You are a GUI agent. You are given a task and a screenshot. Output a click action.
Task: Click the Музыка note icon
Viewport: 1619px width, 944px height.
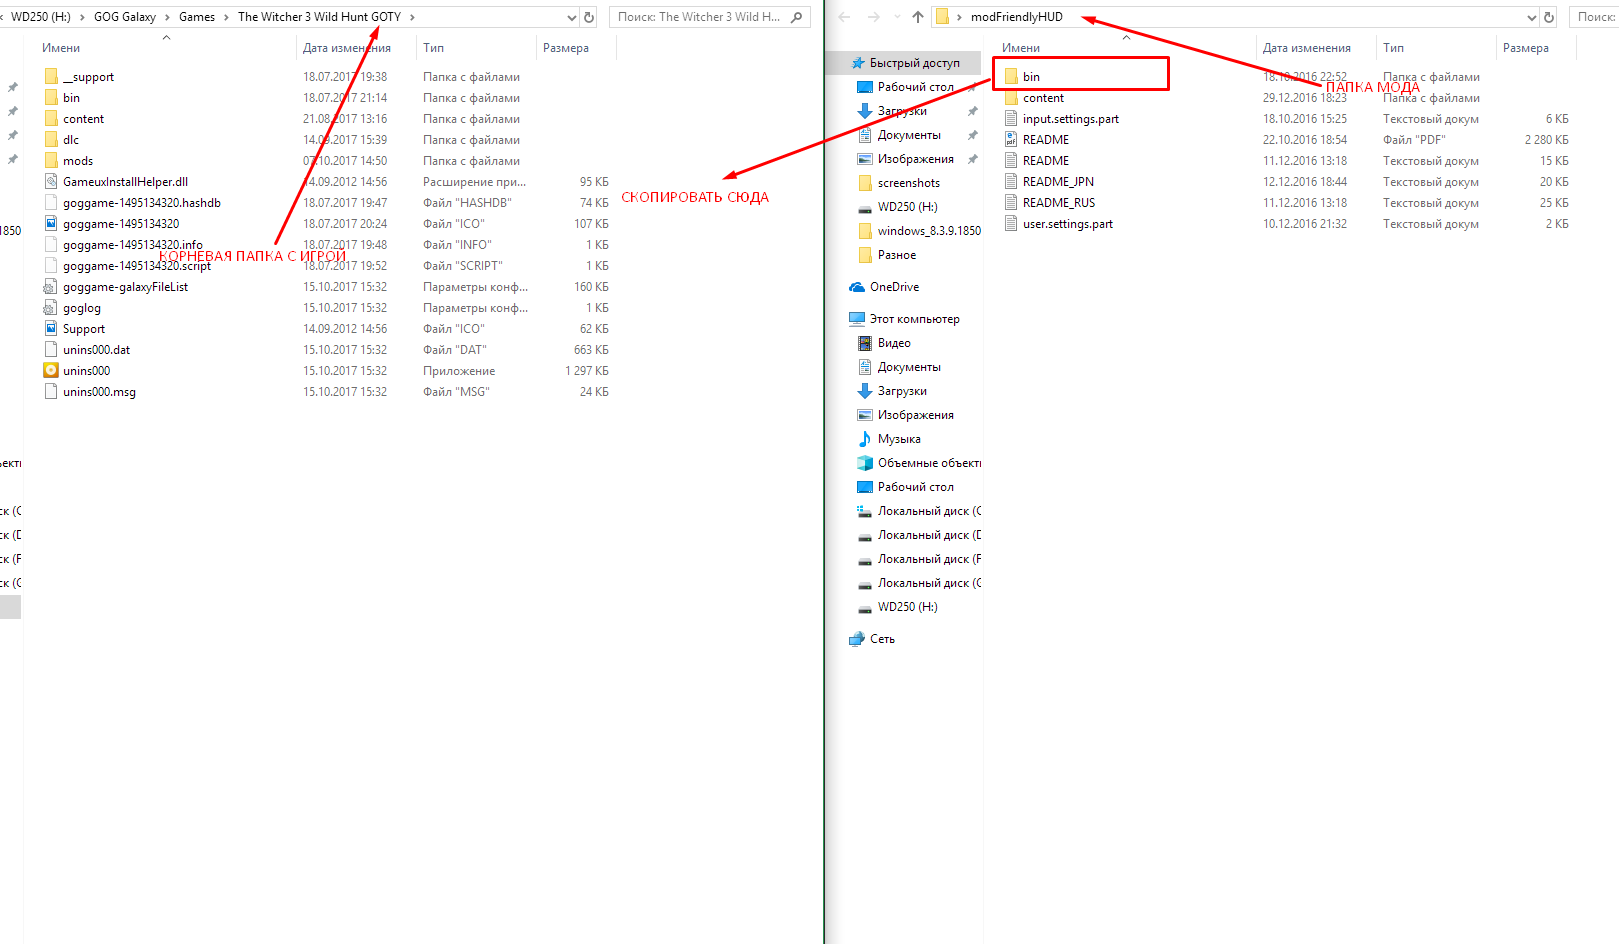(865, 439)
